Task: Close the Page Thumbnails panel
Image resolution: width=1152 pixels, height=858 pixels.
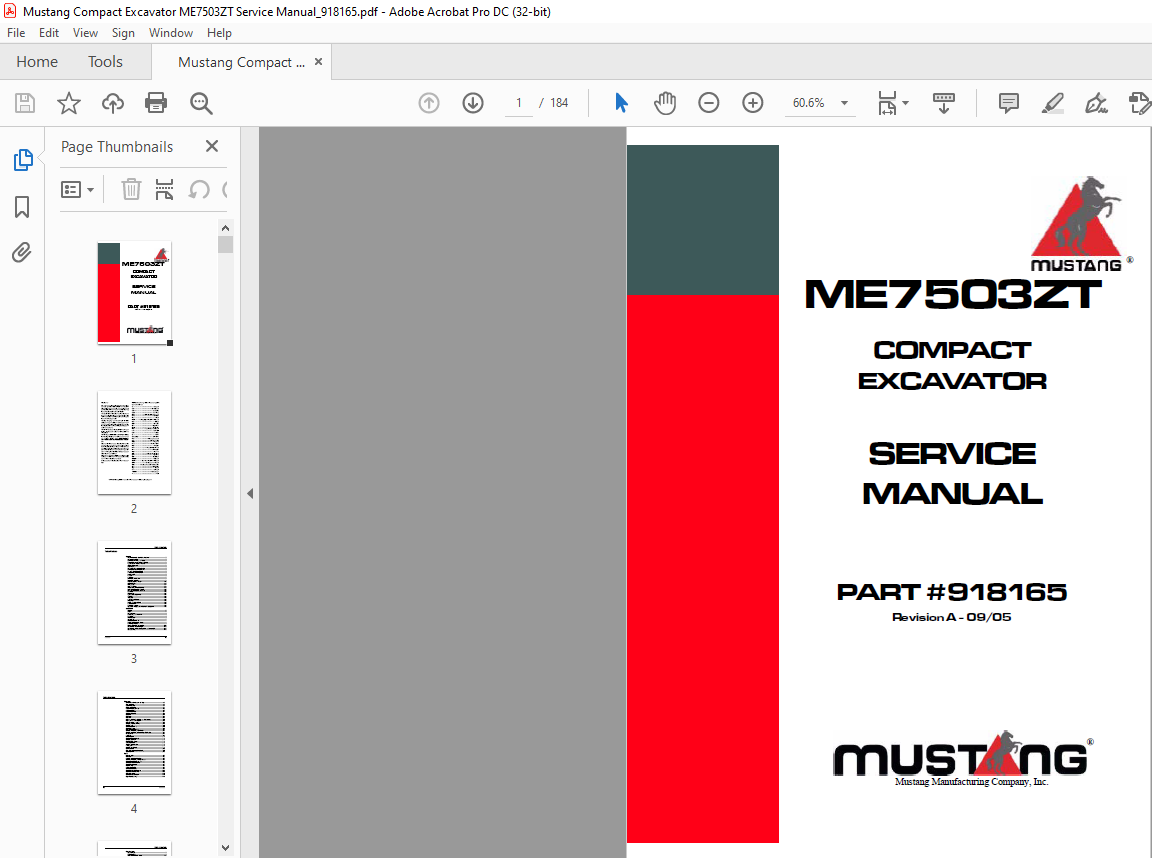Action: tap(212, 146)
